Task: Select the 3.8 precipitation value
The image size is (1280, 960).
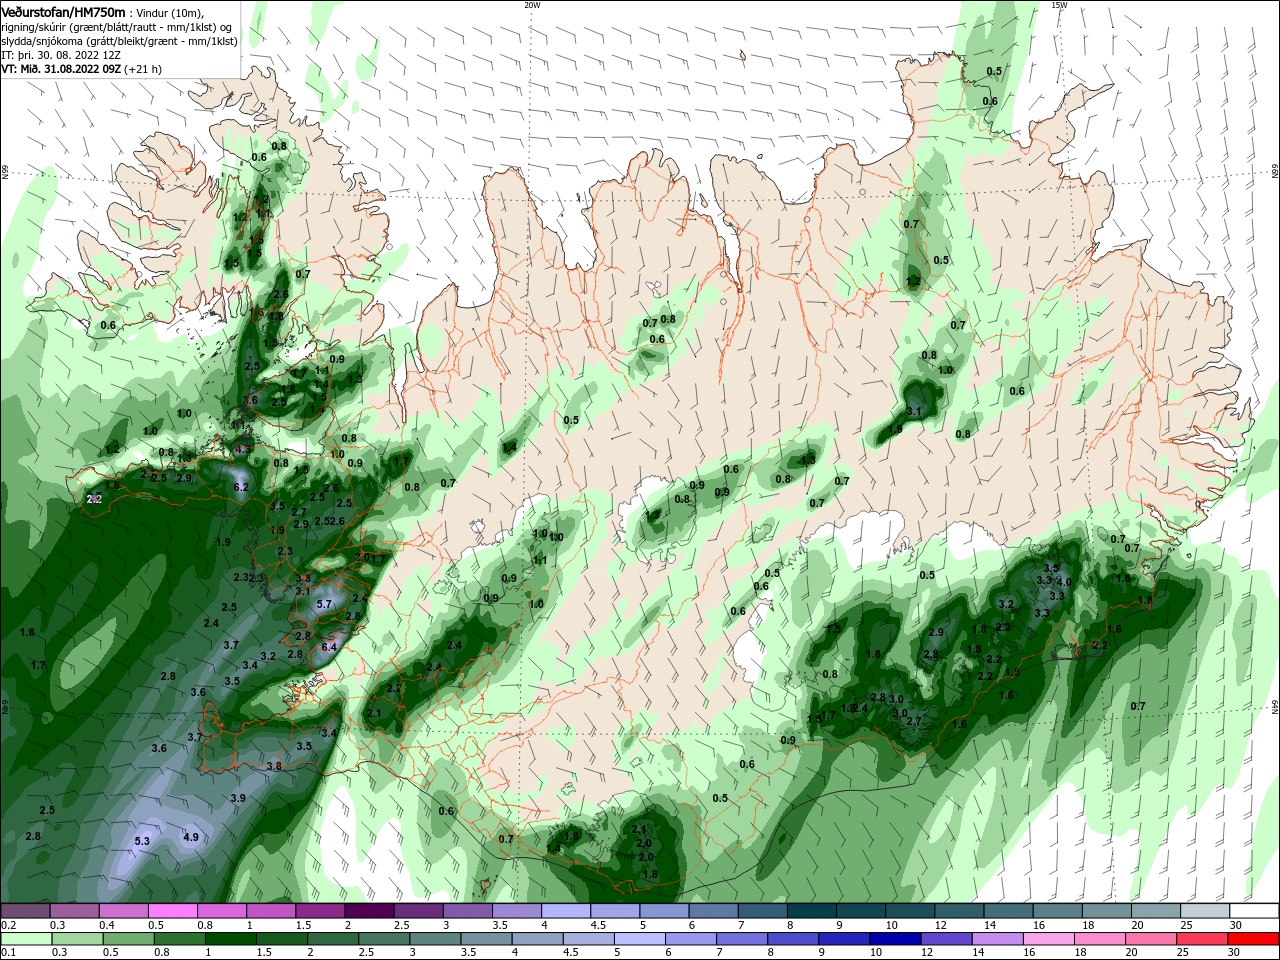Action: (x=274, y=766)
